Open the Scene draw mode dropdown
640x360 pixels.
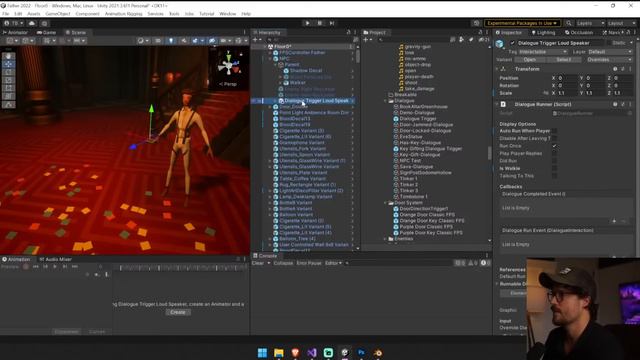(x=142, y=40)
